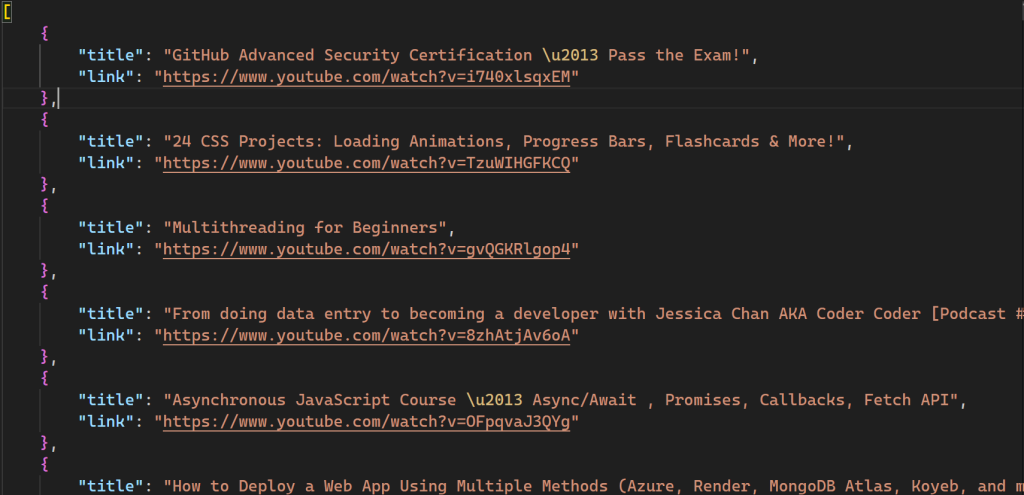Click the opening brace before CSS Projects entry
Image resolution: width=1024 pixels, height=495 pixels.
tap(45, 120)
